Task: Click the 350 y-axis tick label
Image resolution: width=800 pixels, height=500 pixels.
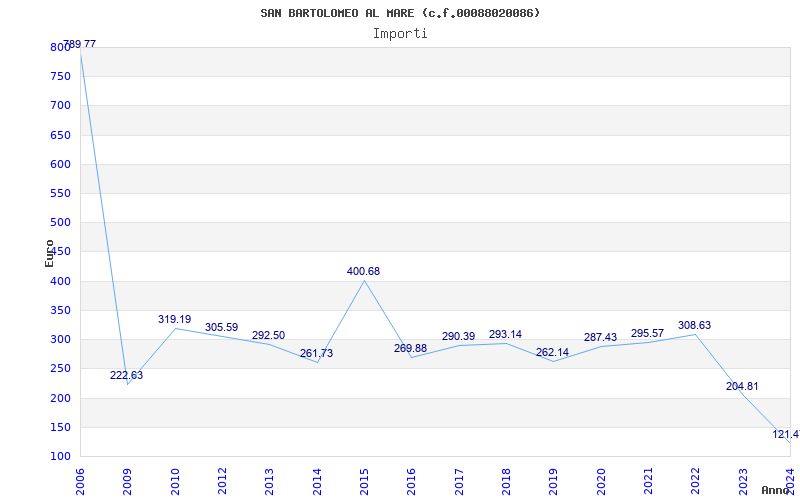Action: [60, 310]
